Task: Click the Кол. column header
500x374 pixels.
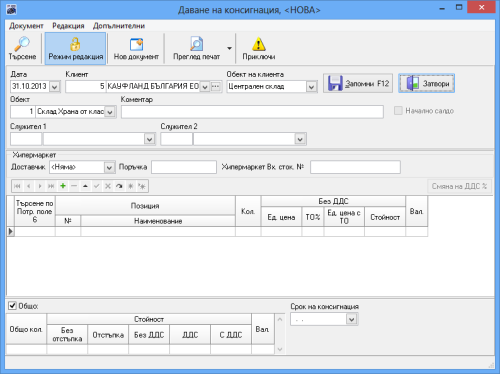Action: click(248, 211)
